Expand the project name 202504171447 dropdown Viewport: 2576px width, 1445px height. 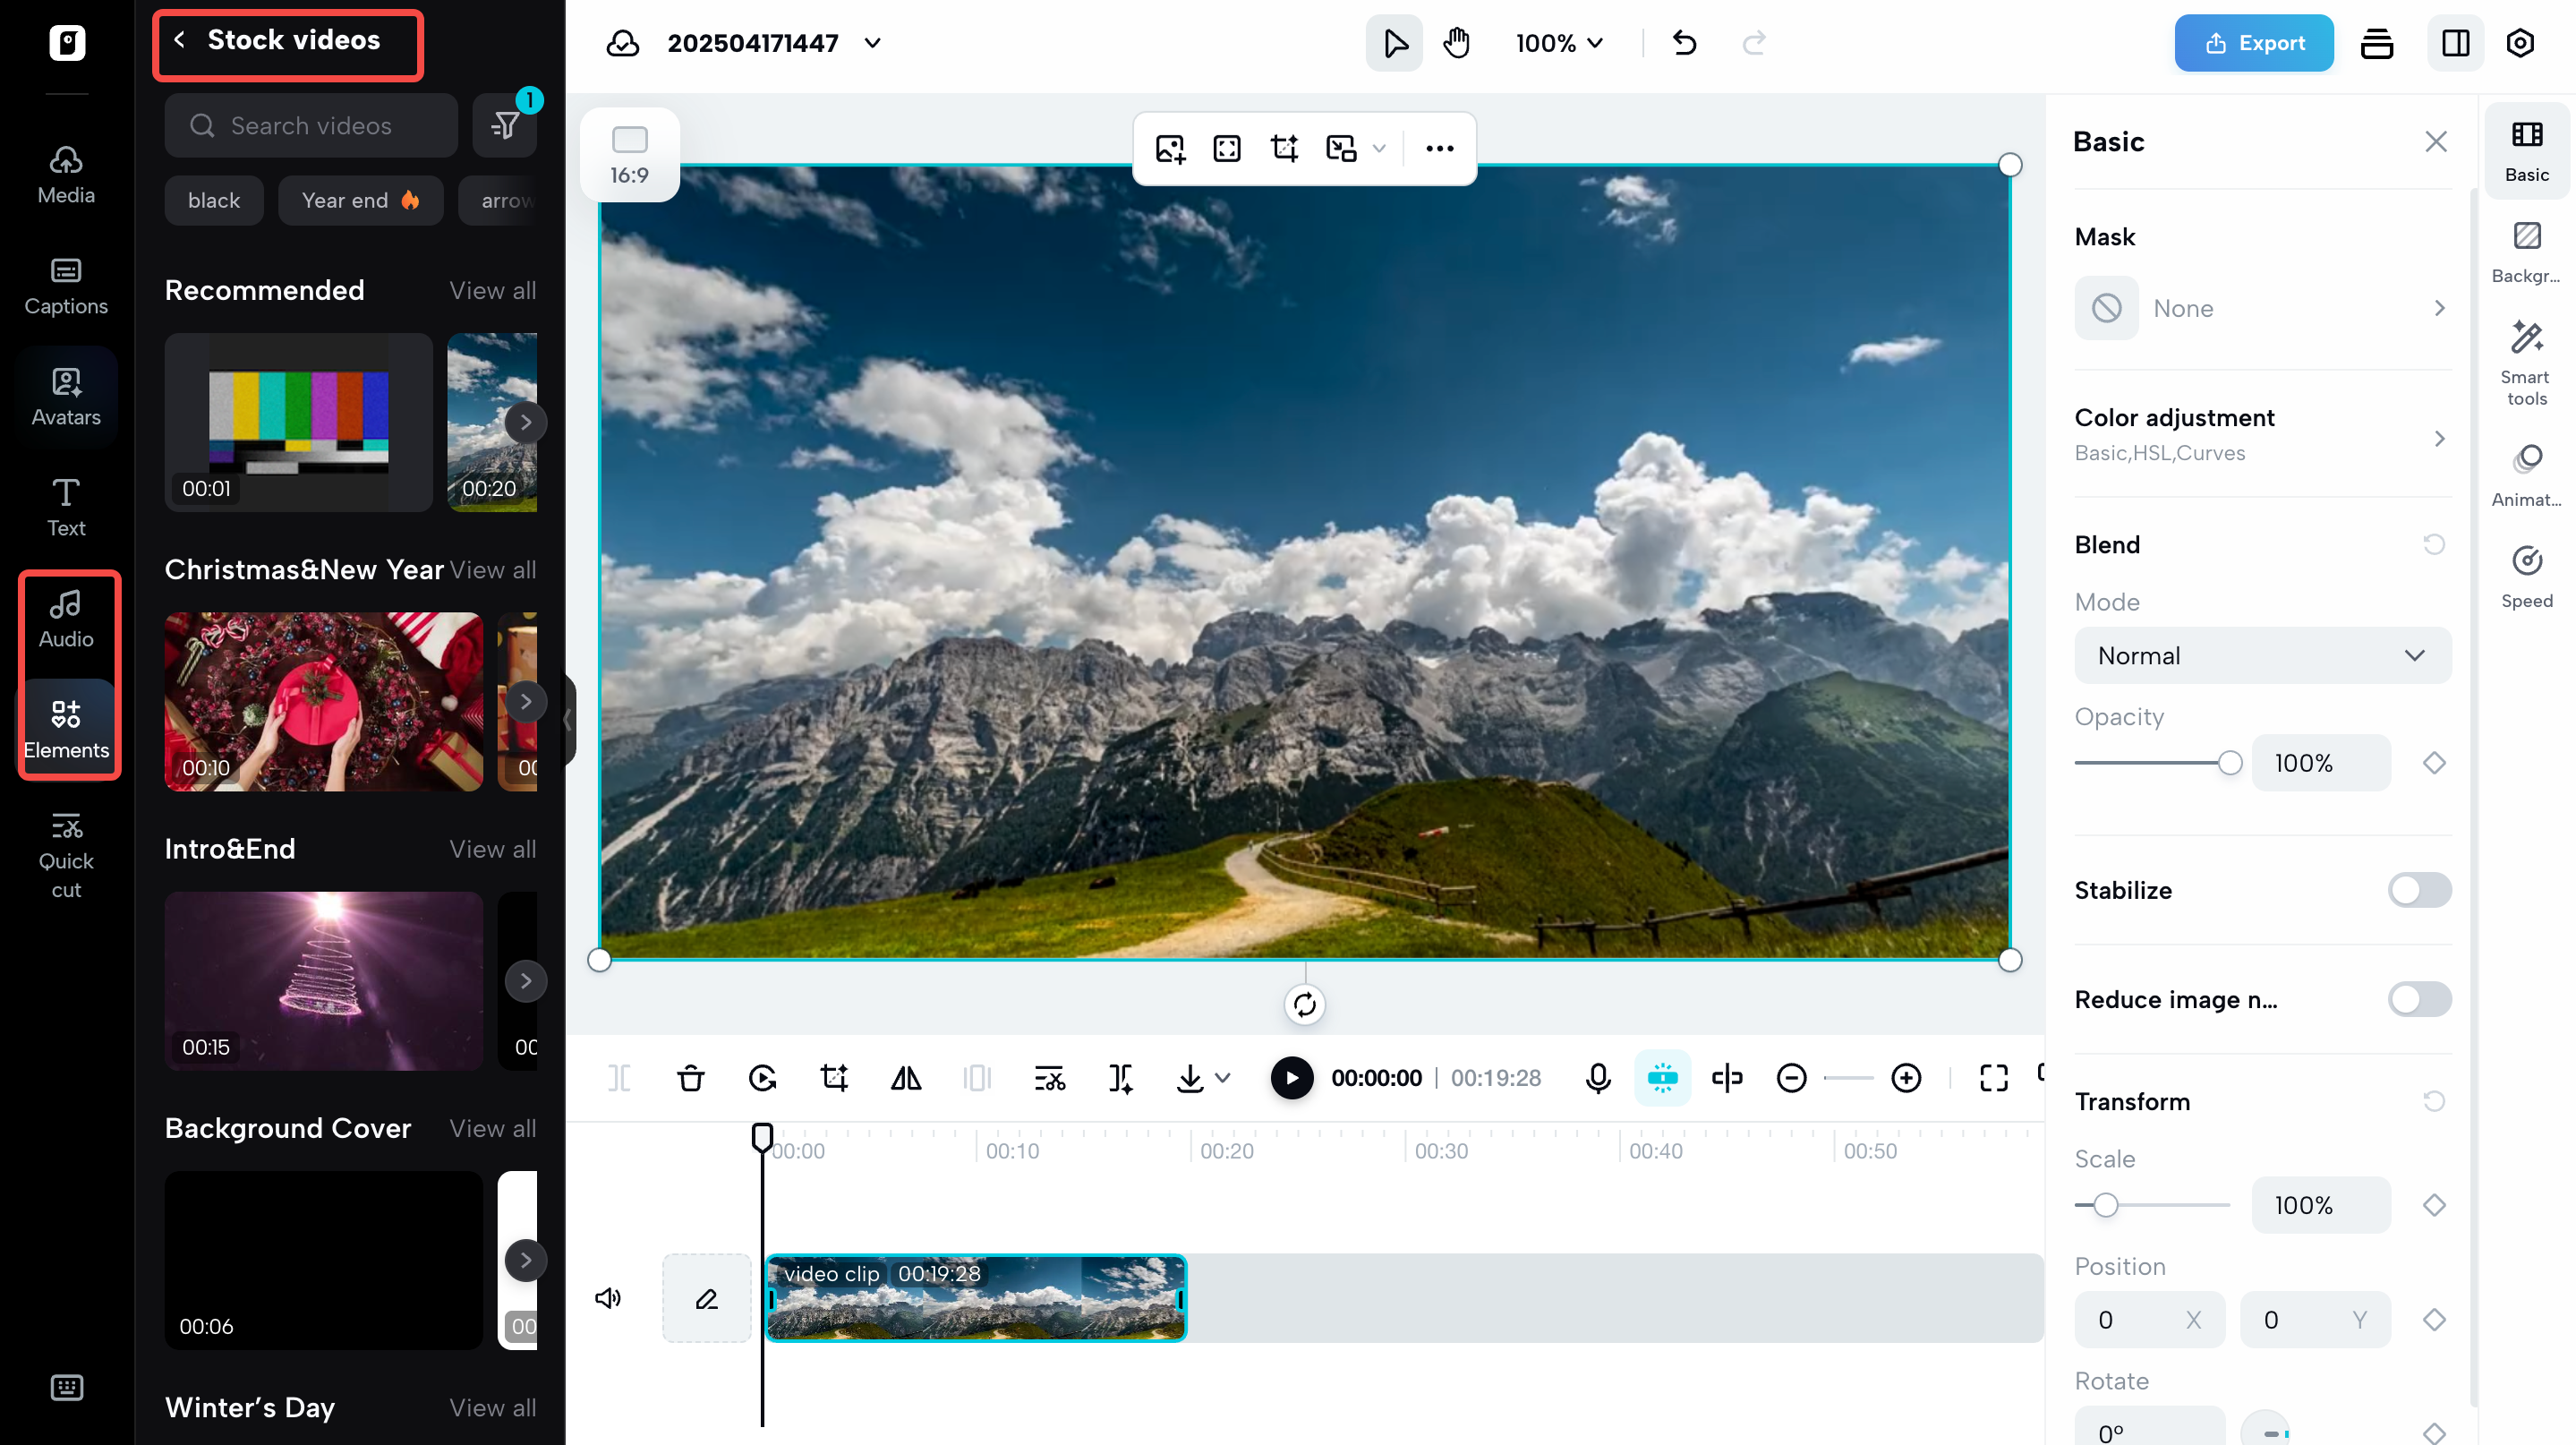coord(871,43)
